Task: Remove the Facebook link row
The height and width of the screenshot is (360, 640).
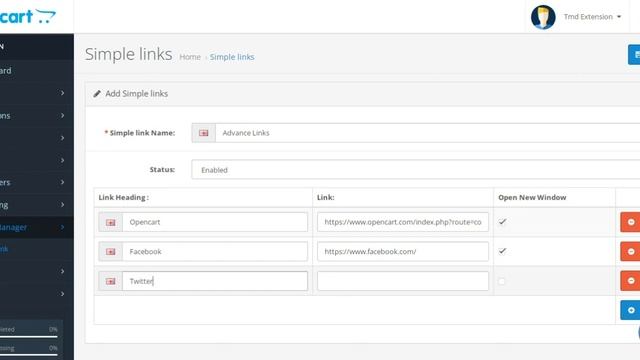Action: 630,251
